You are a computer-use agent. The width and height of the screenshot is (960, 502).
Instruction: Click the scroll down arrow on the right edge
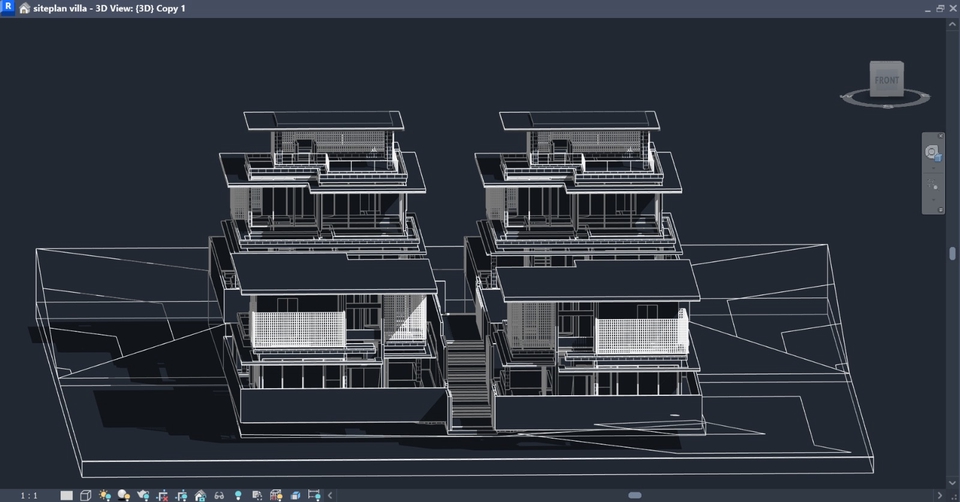pos(953,483)
